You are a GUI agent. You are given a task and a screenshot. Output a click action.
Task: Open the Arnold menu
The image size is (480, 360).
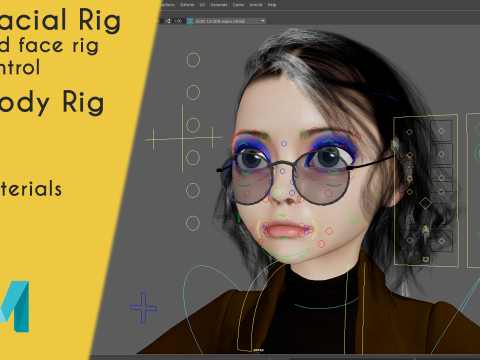click(x=256, y=5)
